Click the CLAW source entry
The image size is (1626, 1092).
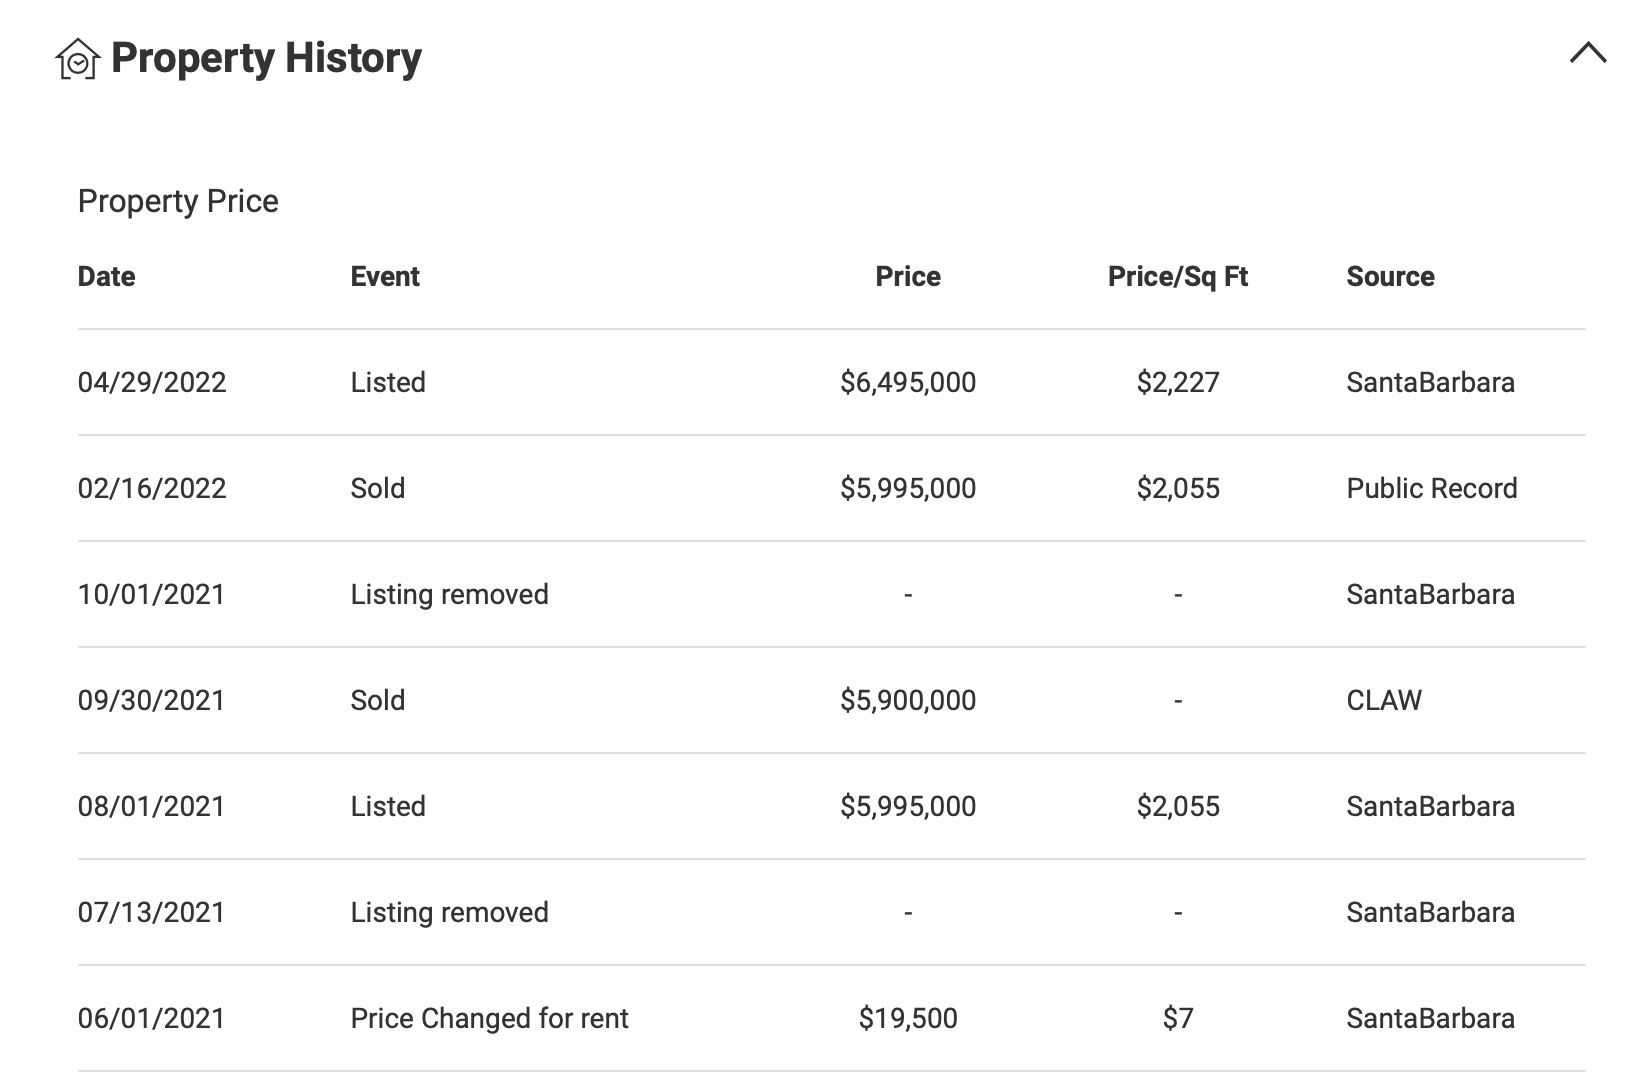tap(1384, 701)
